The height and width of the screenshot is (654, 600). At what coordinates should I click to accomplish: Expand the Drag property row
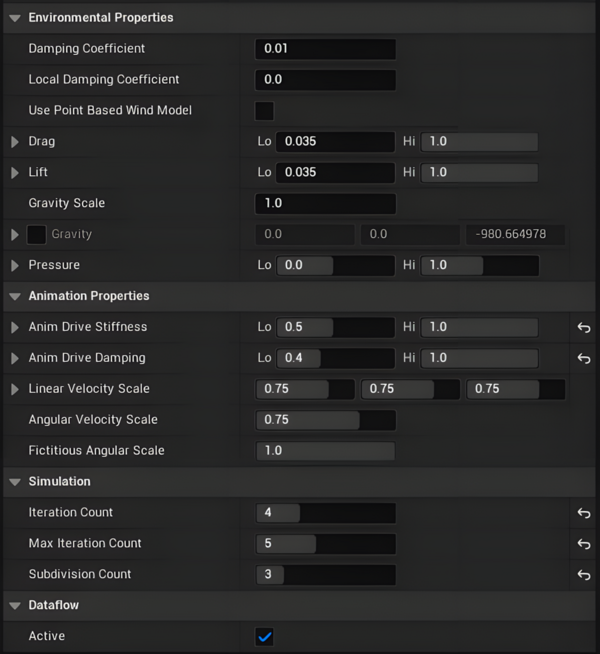click(x=15, y=142)
